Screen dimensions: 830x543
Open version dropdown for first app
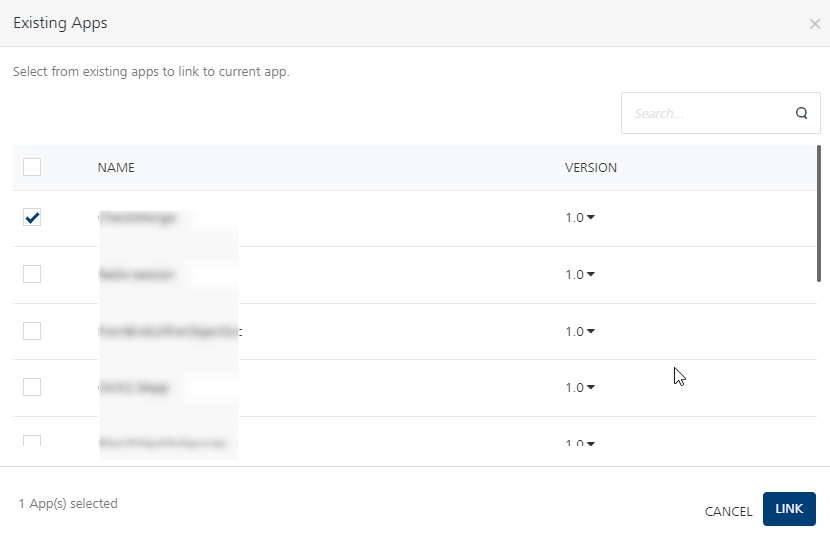(x=581, y=218)
